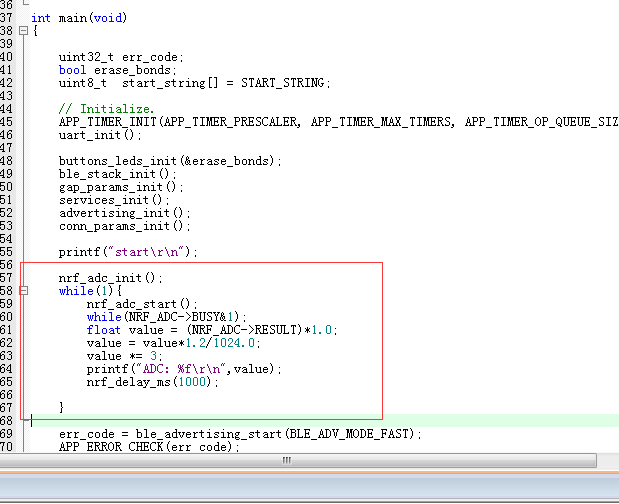The image size is (619, 504).
Task: Click 'services_init();' line
Action: (114, 200)
